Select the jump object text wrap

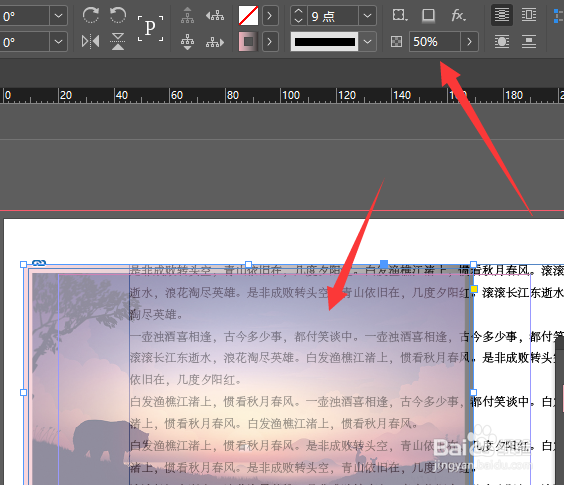529,42
